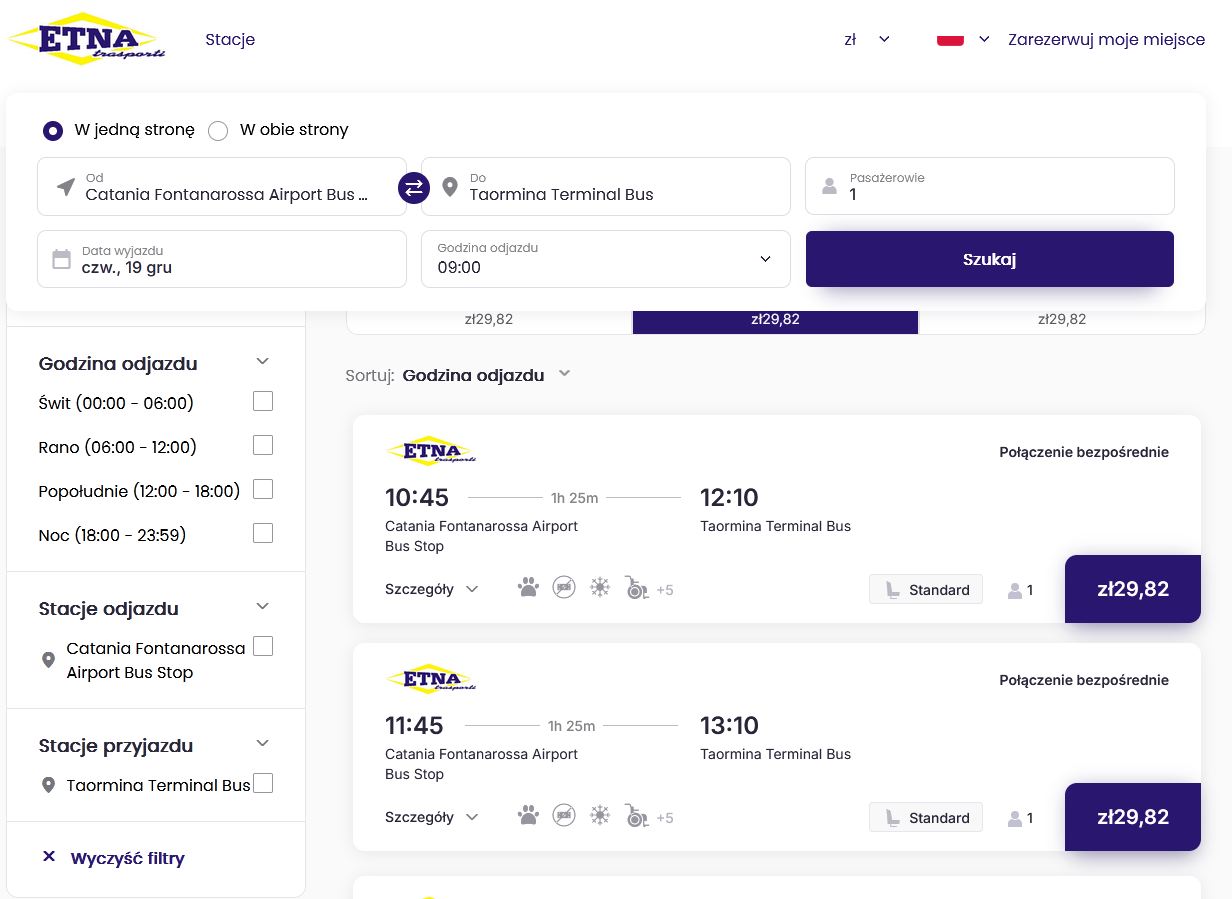Select the 'W obie strony' round trip option
The height and width of the screenshot is (899, 1232).
point(218,130)
